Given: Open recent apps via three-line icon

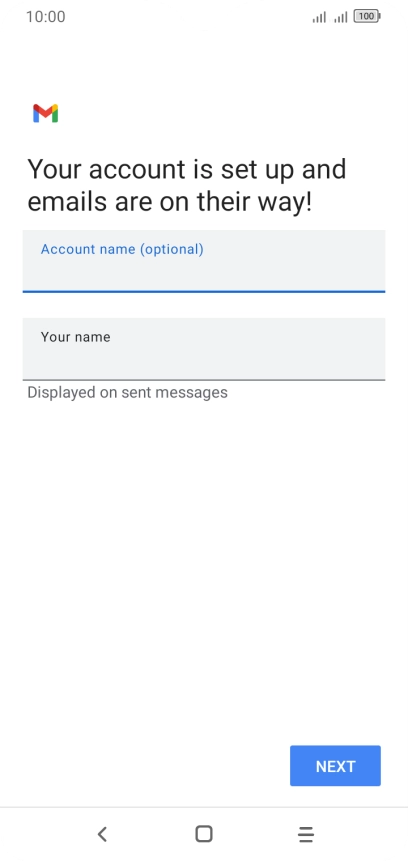Looking at the screenshot, I should point(306,834).
